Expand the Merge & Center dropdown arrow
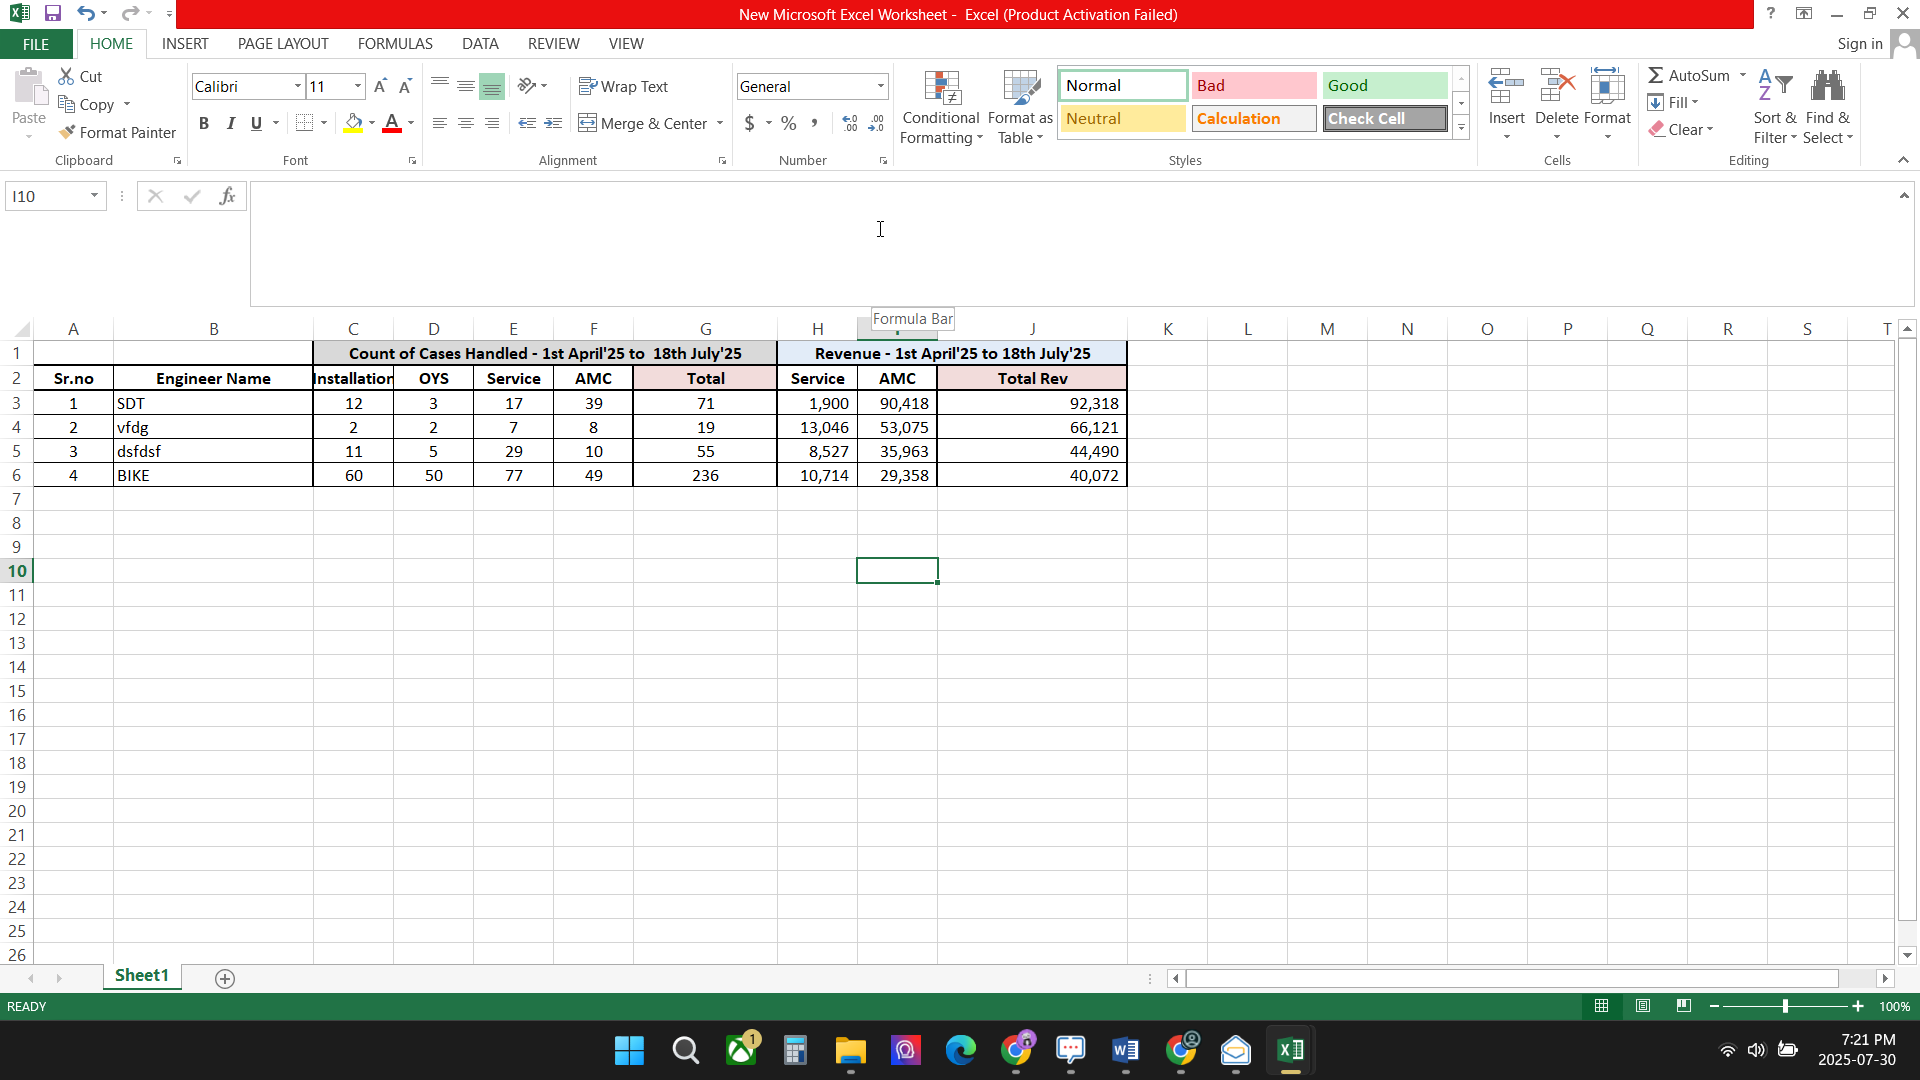The image size is (1920, 1080). [x=720, y=123]
